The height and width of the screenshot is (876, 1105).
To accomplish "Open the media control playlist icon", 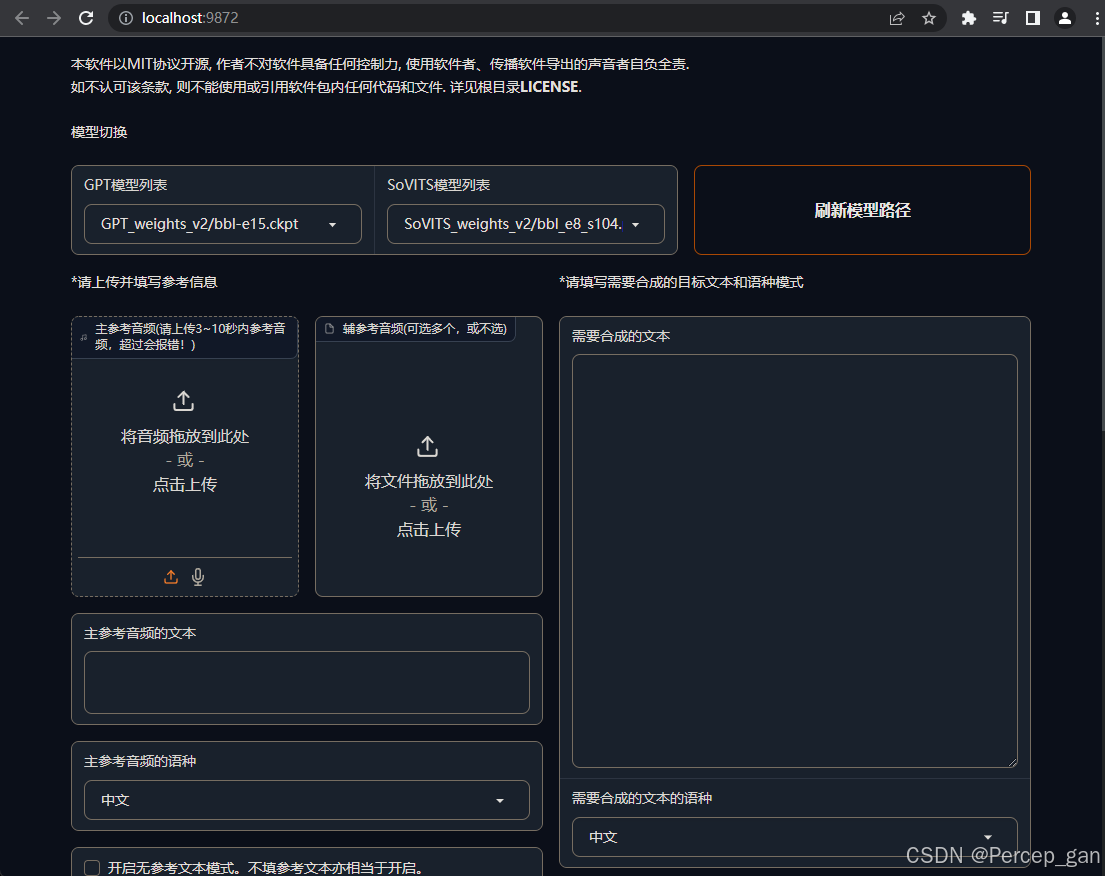I will coord(1000,18).
